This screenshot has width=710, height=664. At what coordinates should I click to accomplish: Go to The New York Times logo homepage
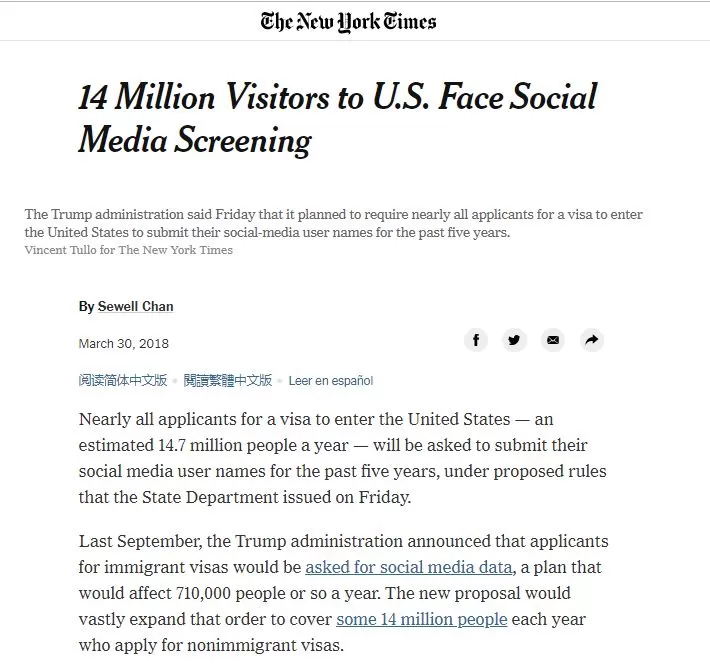[x=348, y=22]
